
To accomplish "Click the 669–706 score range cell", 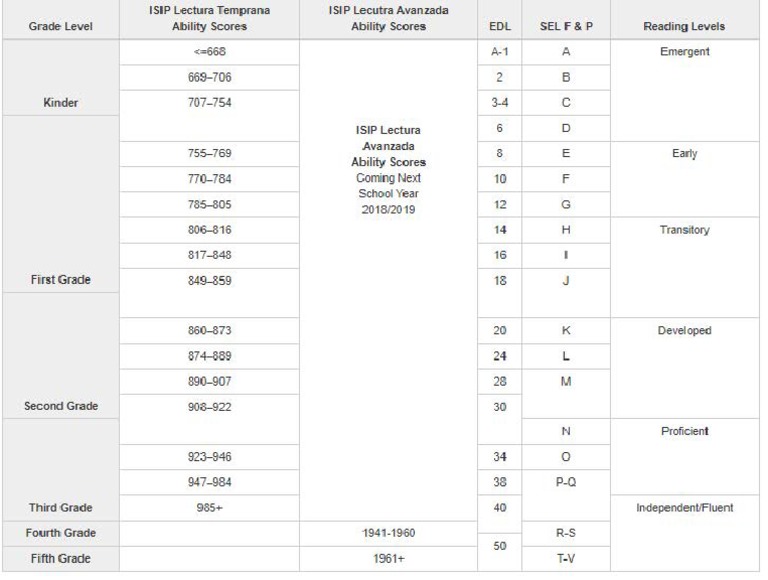I will click(209, 77).
